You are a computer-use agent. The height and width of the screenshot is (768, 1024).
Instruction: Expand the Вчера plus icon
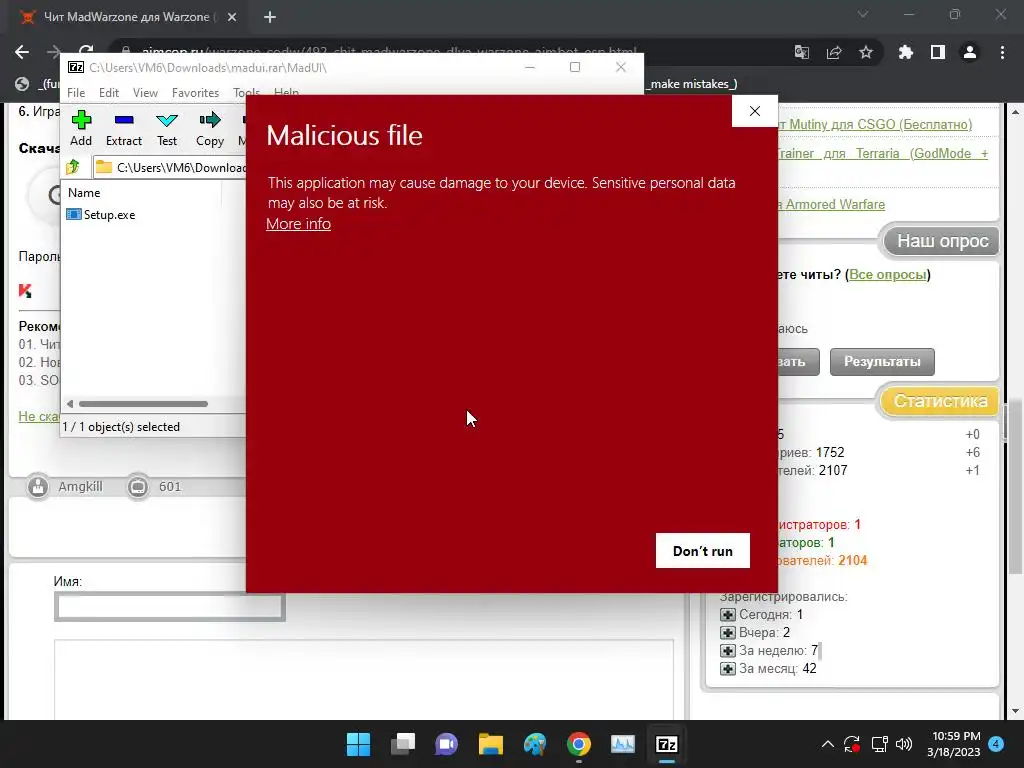click(x=727, y=633)
